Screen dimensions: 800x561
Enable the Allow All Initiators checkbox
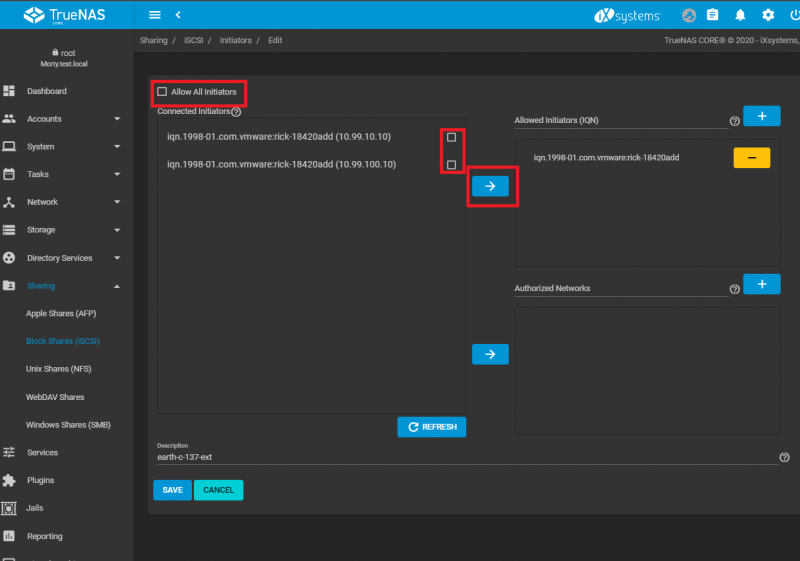pos(162,92)
